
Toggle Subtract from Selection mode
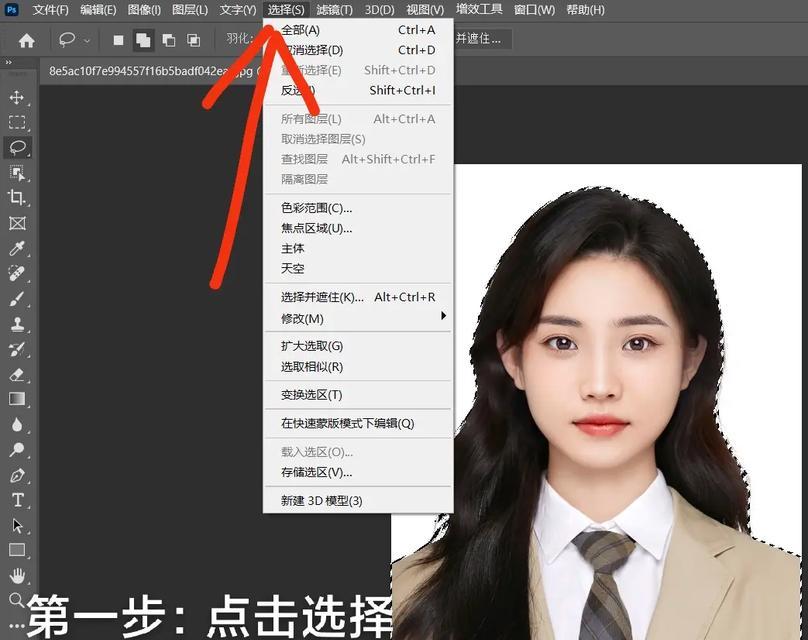click(169, 41)
